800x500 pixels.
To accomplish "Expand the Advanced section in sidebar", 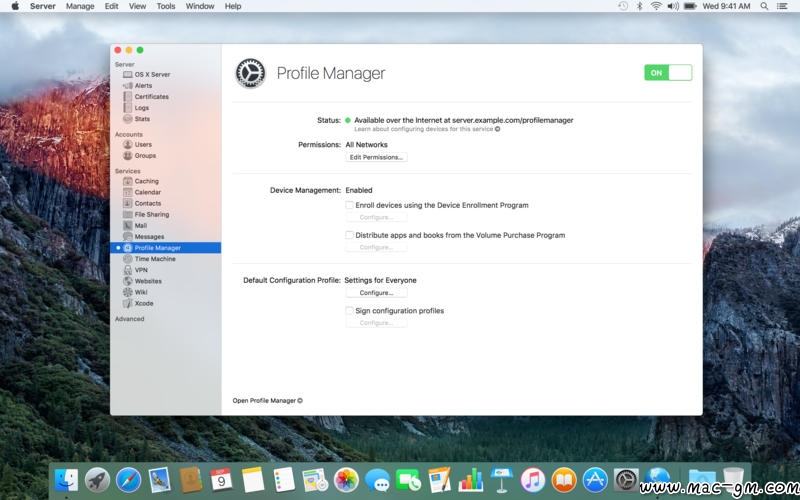I will click(130, 319).
